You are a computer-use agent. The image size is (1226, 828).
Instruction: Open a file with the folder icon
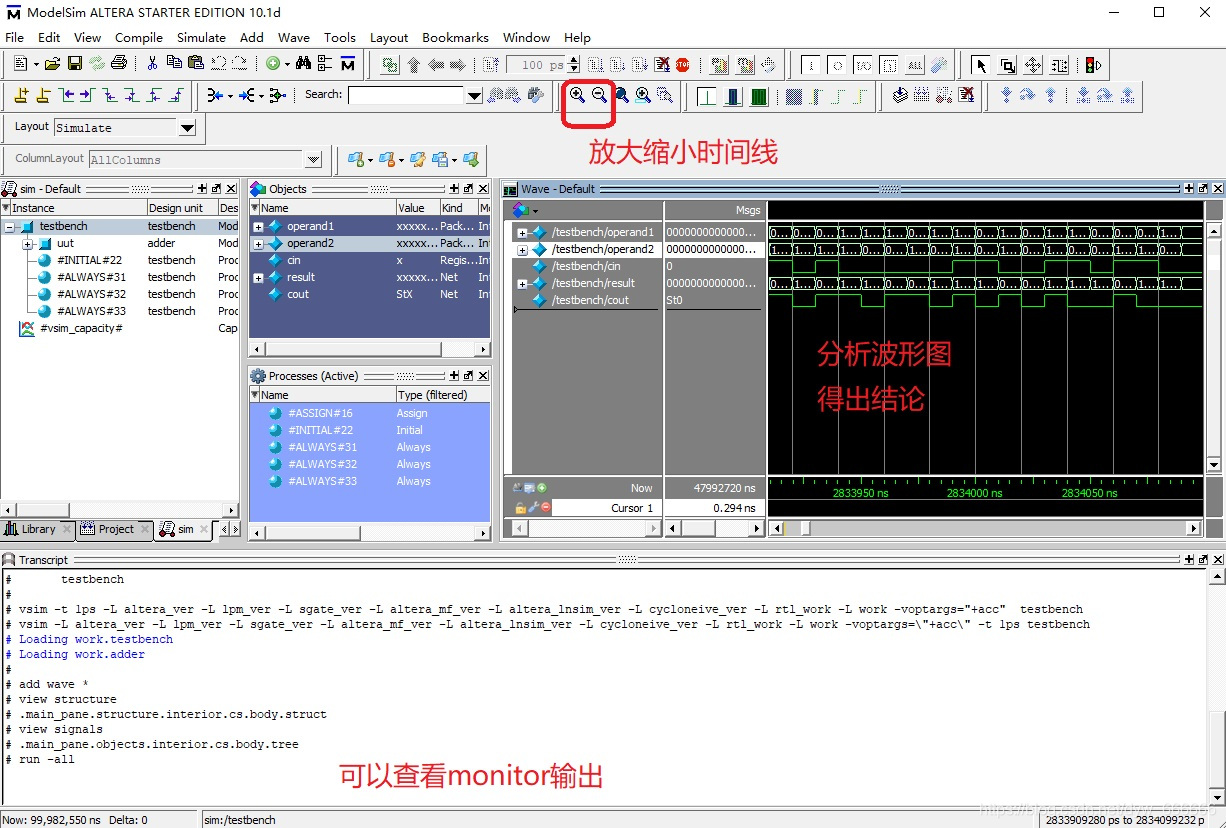[52, 64]
